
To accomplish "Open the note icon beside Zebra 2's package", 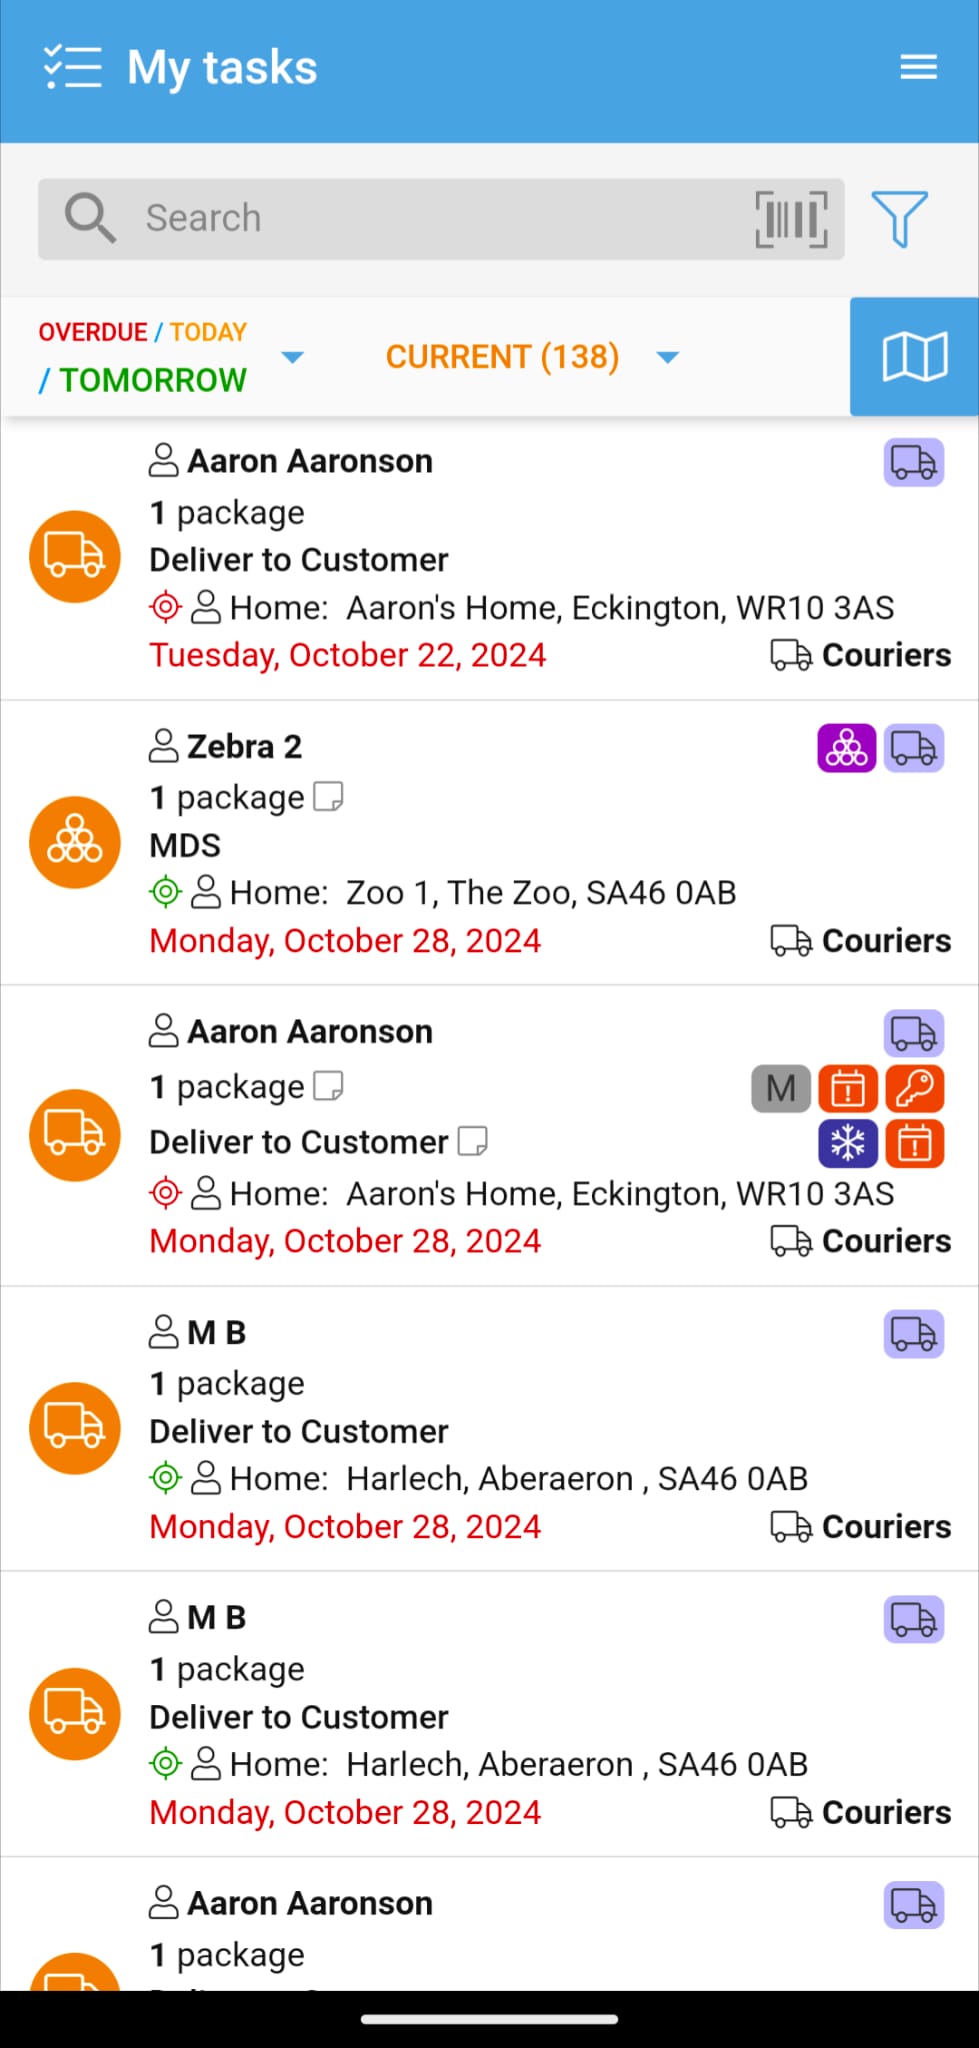I will 328,797.
